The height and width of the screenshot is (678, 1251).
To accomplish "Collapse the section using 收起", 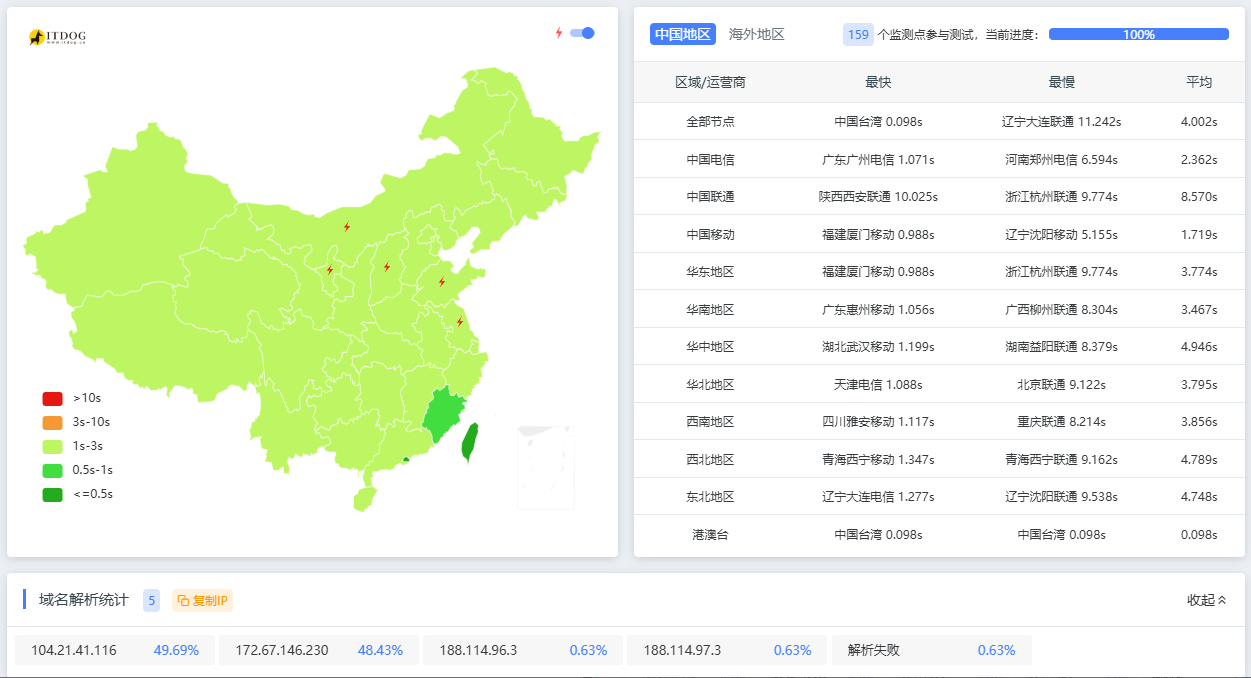I will pos(1206,600).
